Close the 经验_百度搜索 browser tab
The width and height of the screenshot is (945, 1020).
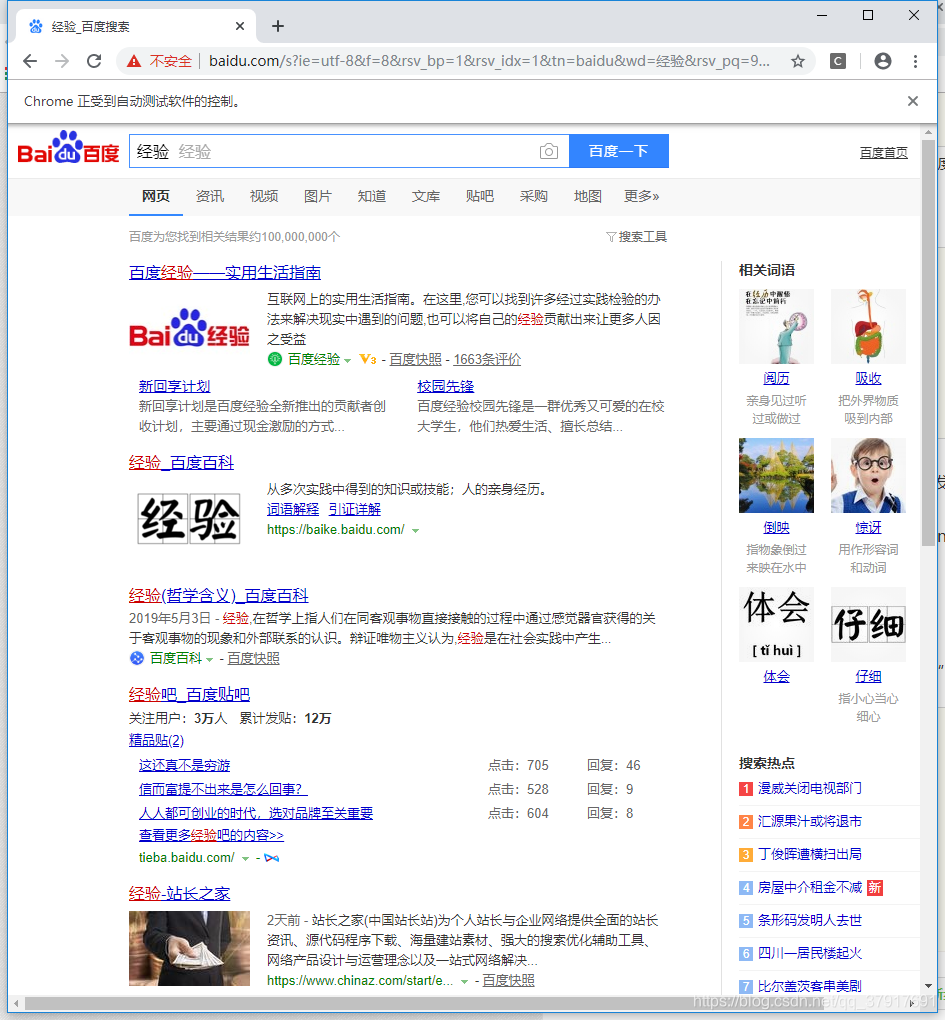tap(240, 26)
